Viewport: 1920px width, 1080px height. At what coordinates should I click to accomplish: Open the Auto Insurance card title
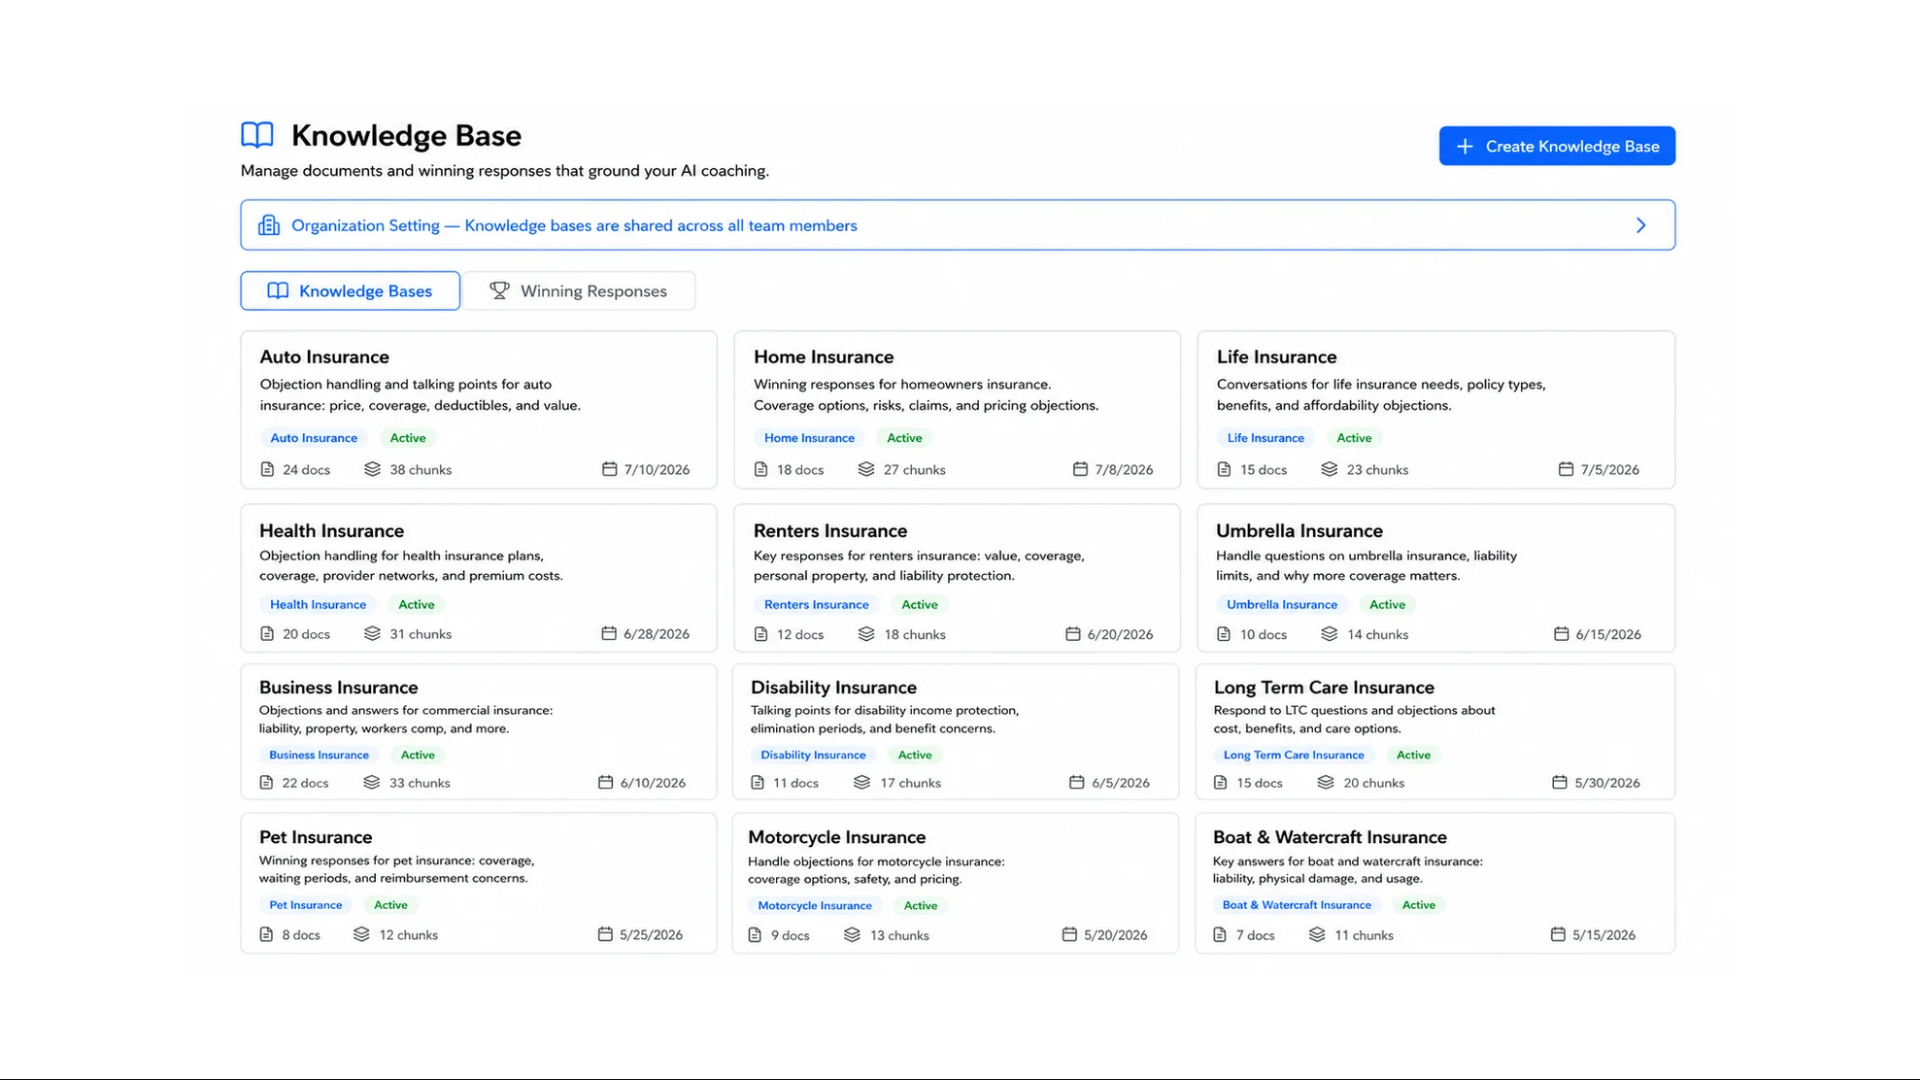pyautogui.click(x=324, y=357)
